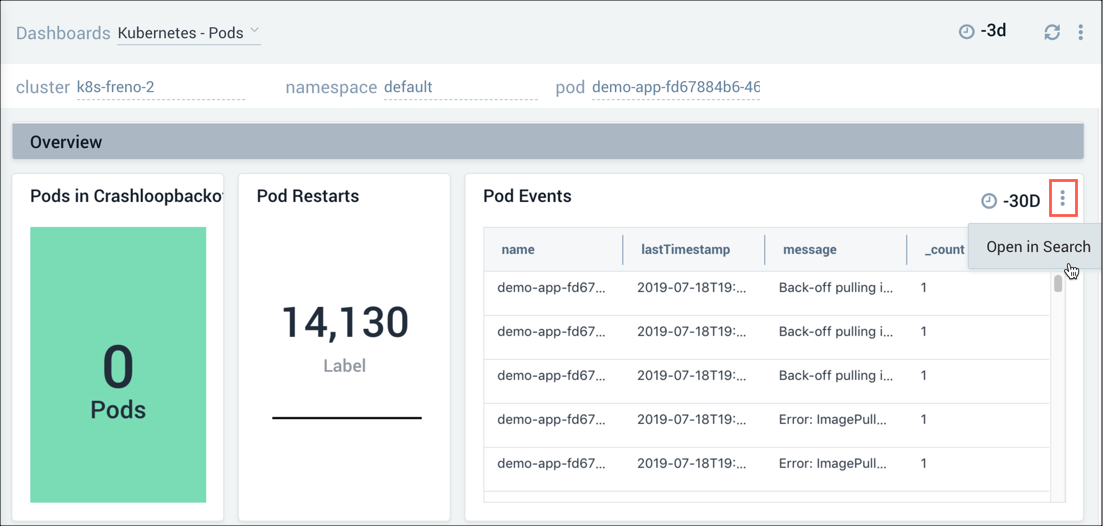Screen dimensions: 1104x526
Task: Open the dashboard three-dot options menu
Action: coord(1080,32)
